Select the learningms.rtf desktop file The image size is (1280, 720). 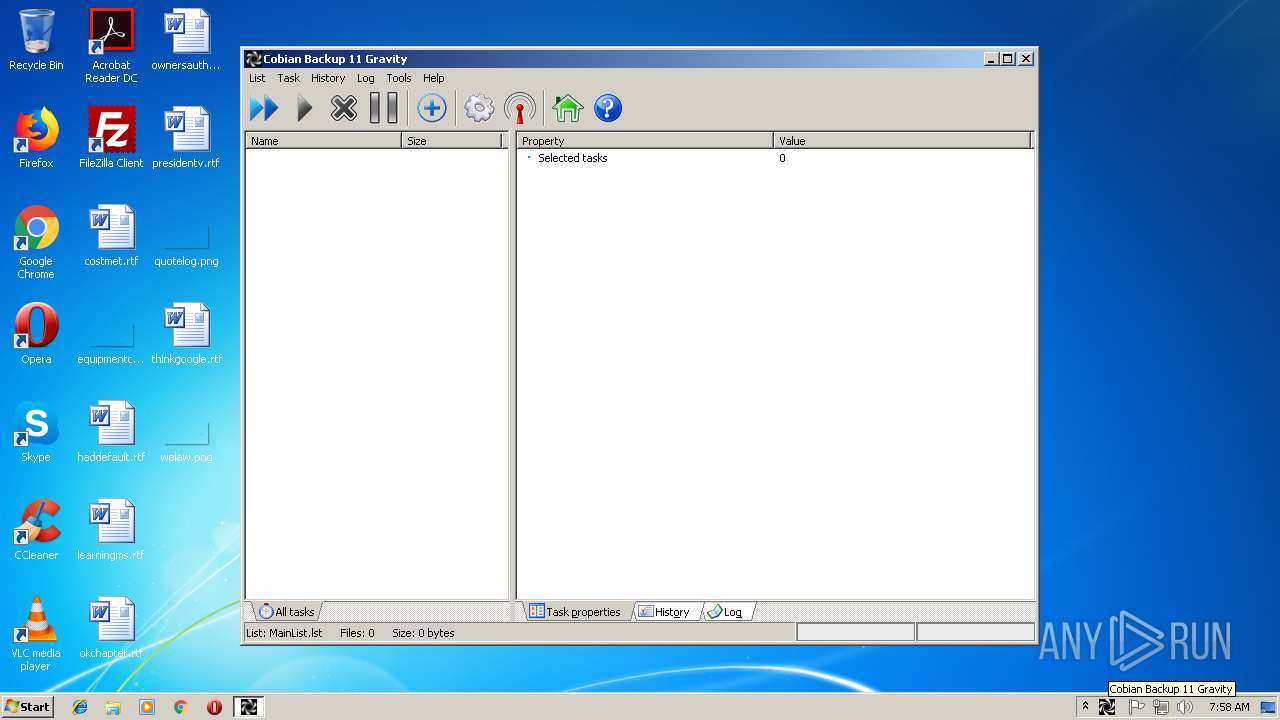pos(111,530)
